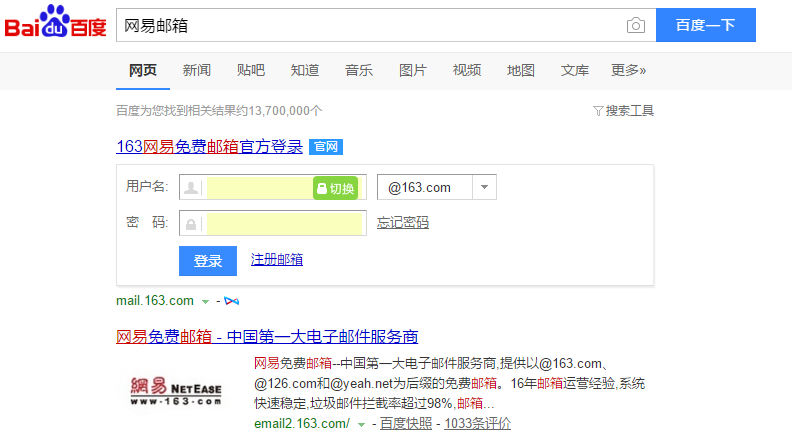Click the blue 登录 login button
This screenshot has height=442, width=792.
pyautogui.click(x=208, y=261)
